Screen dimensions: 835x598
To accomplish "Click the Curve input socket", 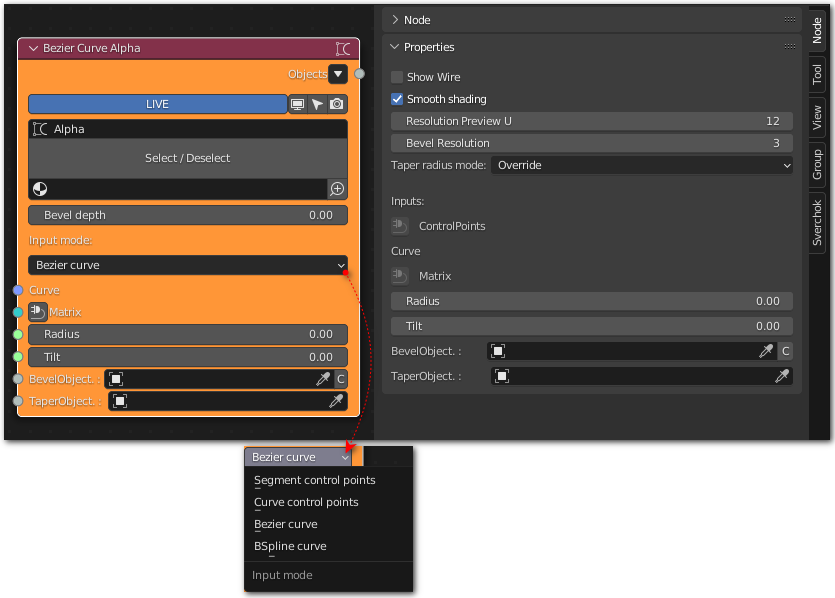I will click(18, 290).
